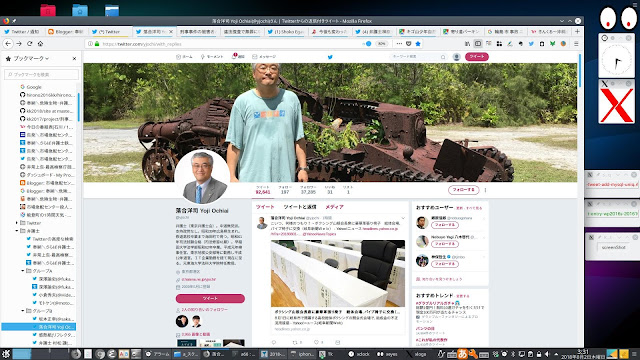The height and width of the screenshot is (360, 640).
Task: Focus the Twitter keyword search box
Action: tap(418, 57)
